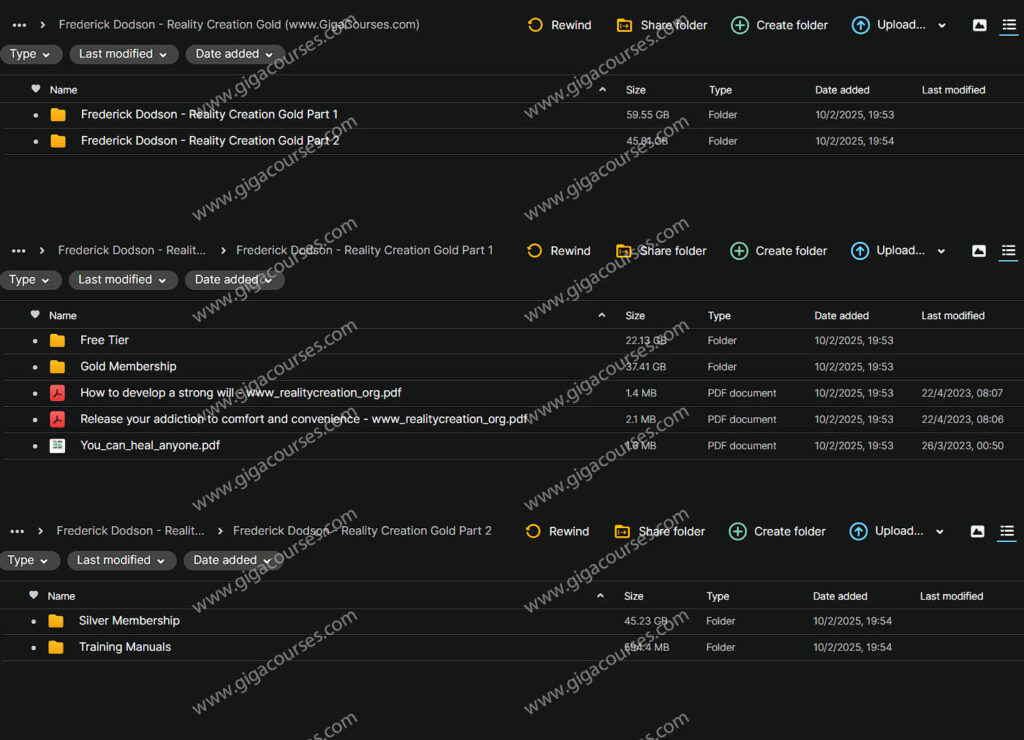This screenshot has width=1024, height=740.
Task: Click Share folder icon in the Part 2 toolbar
Action: 622,531
